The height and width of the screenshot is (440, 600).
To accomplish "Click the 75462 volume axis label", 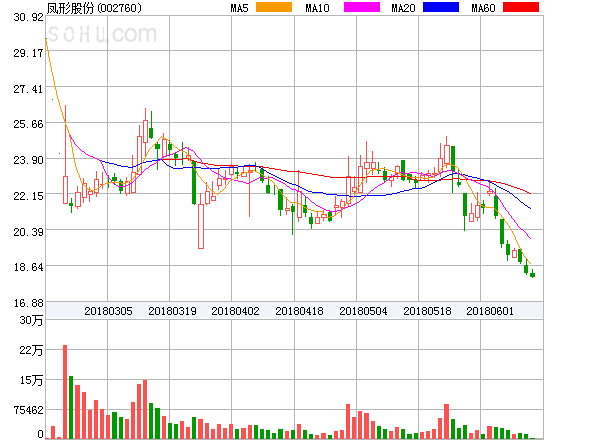I will click(x=28, y=410).
